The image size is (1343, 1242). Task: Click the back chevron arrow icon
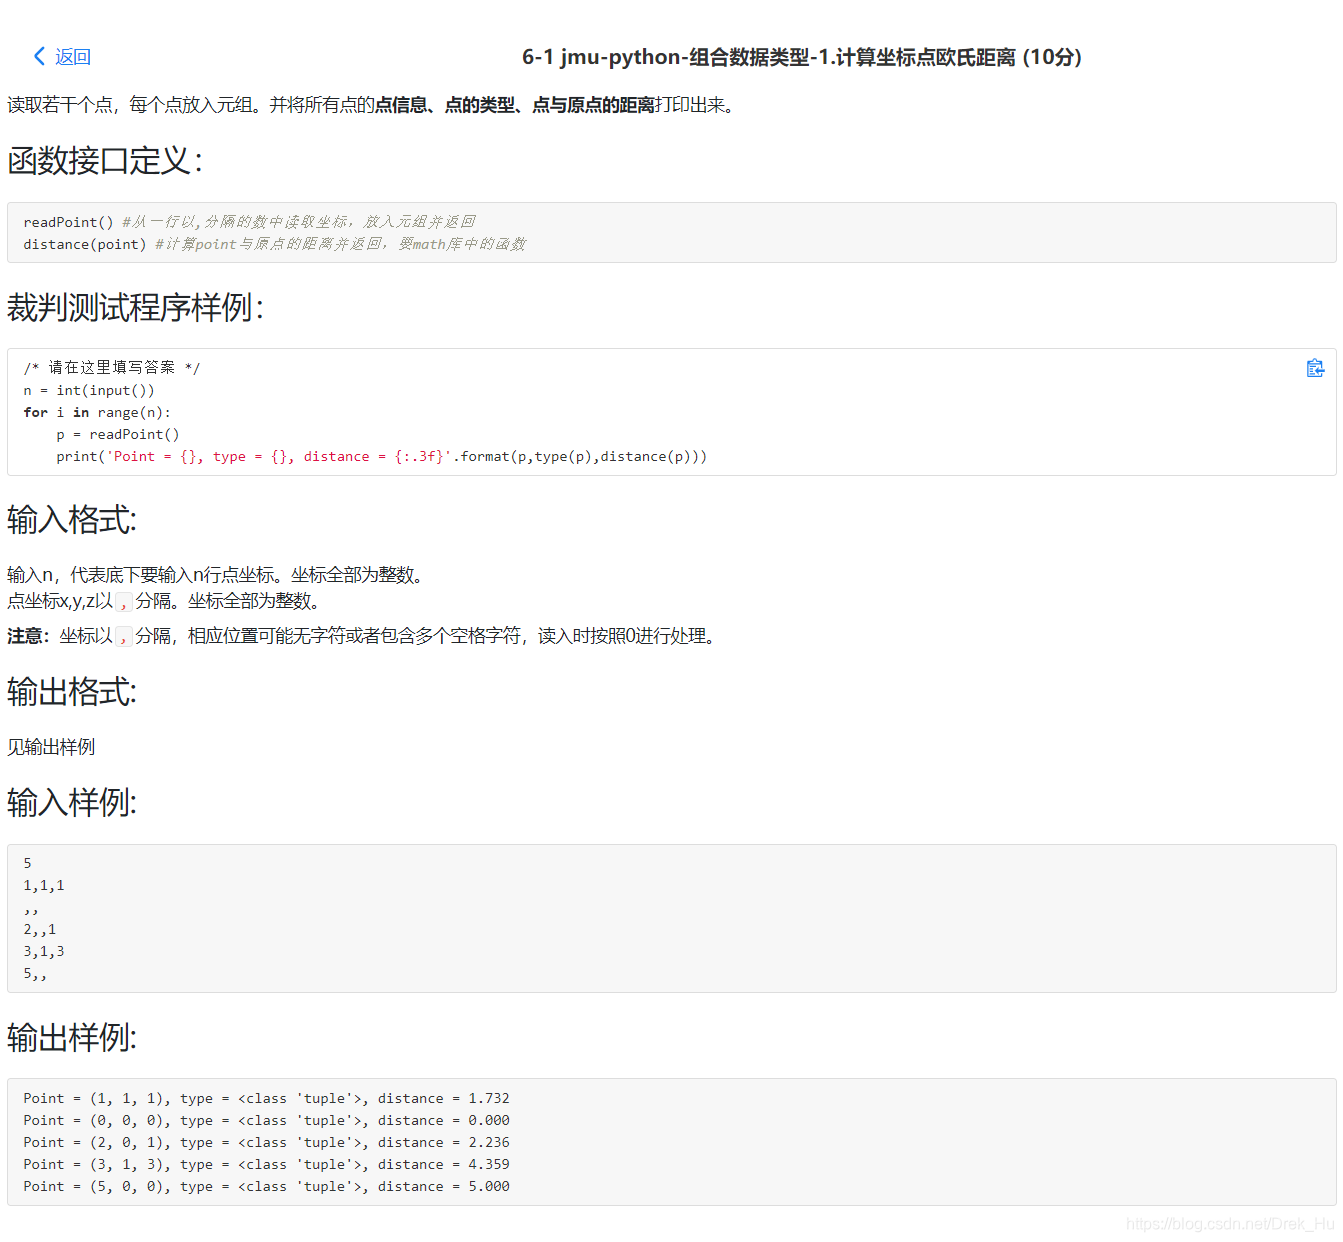[37, 57]
